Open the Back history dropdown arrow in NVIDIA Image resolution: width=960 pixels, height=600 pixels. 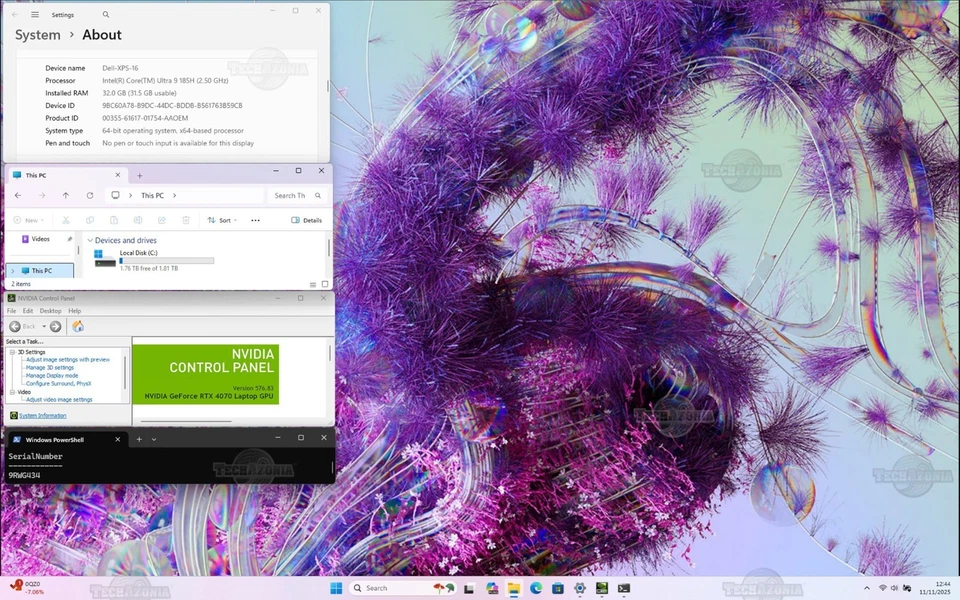(x=44, y=327)
